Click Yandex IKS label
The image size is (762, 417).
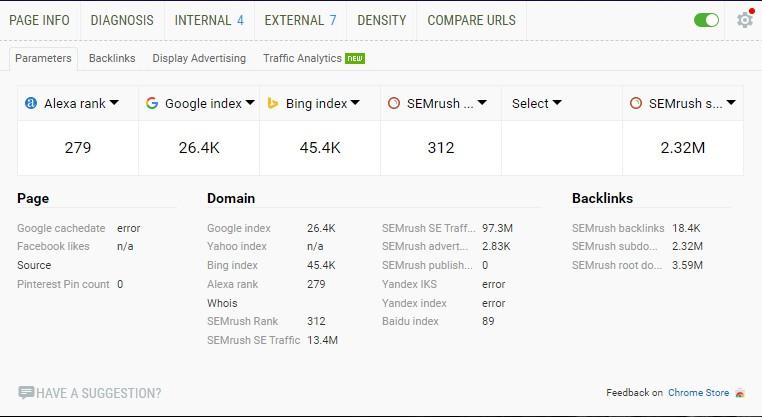pos(409,284)
